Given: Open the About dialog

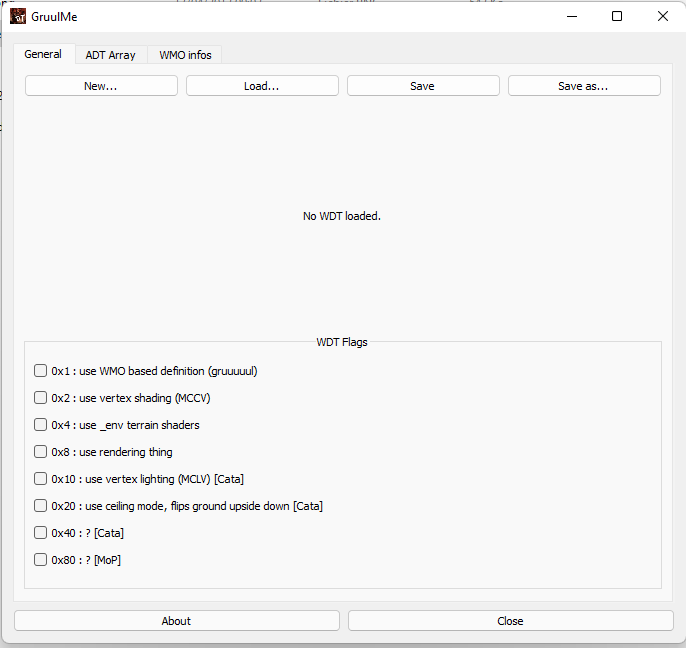Looking at the screenshot, I should [177, 621].
